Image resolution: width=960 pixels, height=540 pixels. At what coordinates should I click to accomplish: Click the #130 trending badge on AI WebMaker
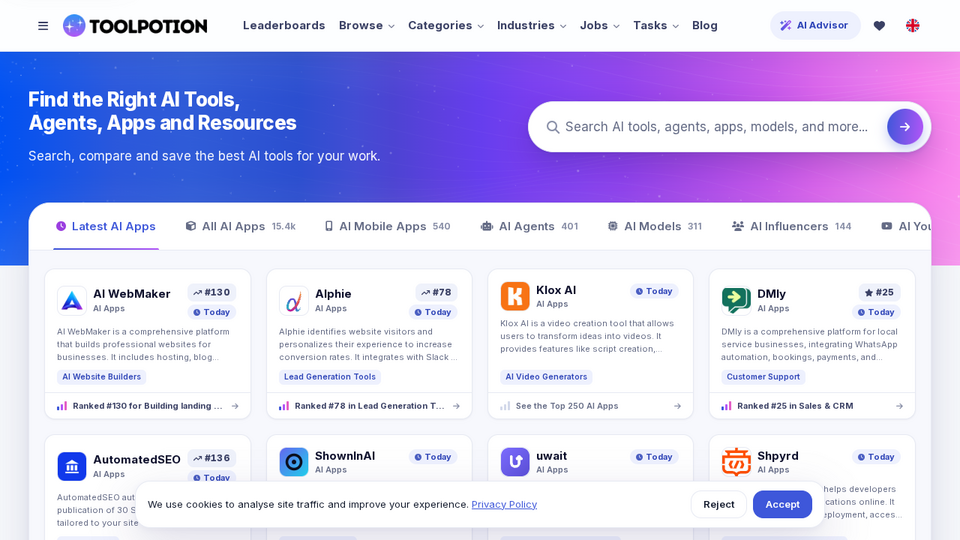pos(212,293)
